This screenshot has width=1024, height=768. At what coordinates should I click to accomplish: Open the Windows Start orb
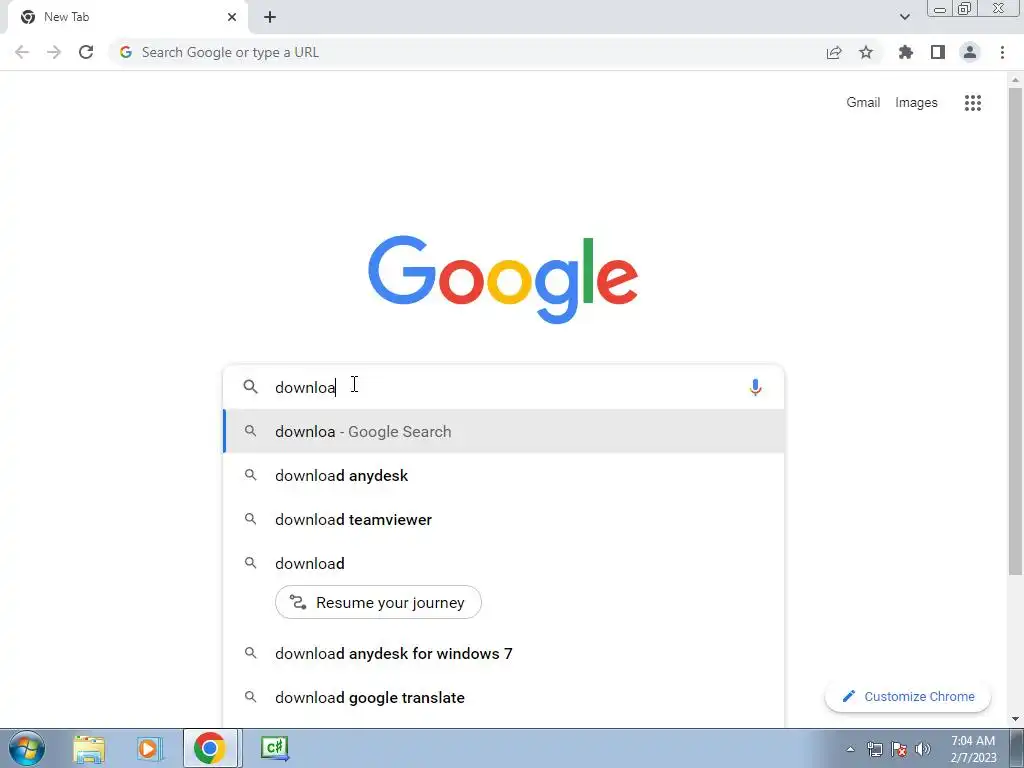(27, 748)
